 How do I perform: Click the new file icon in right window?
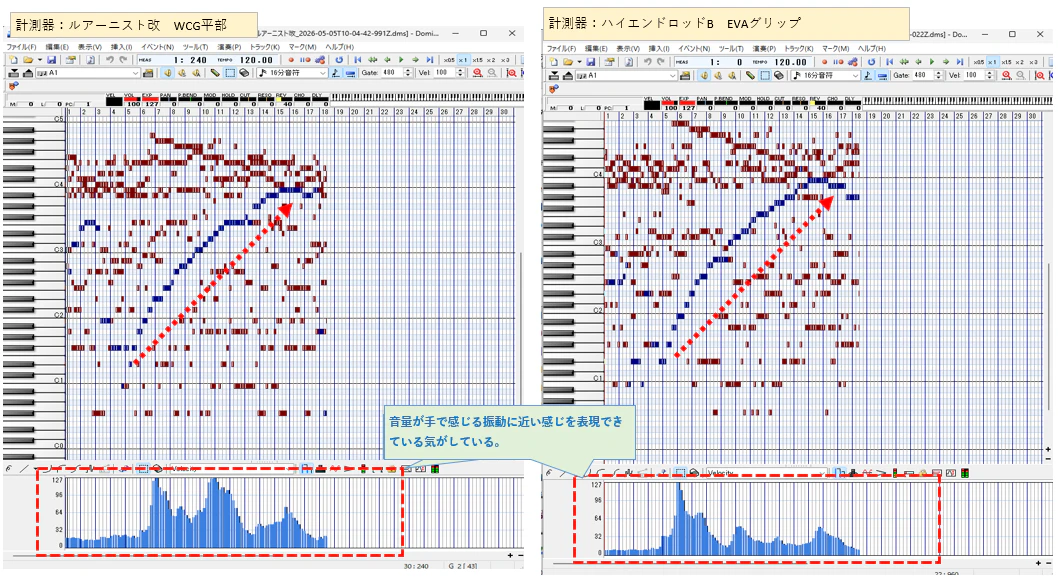[553, 62]
